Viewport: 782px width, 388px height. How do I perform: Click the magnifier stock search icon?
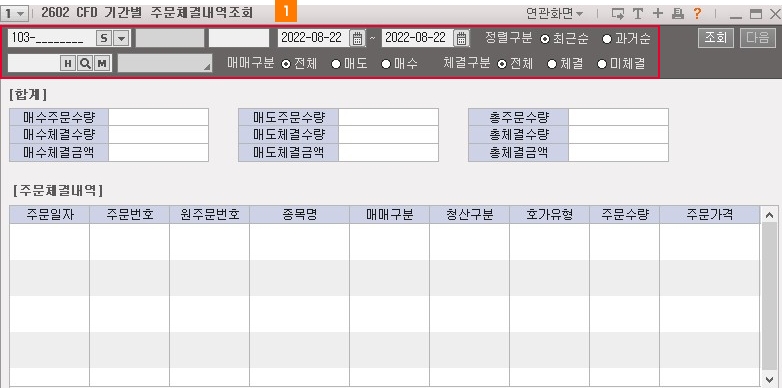(x=85, y=63)
